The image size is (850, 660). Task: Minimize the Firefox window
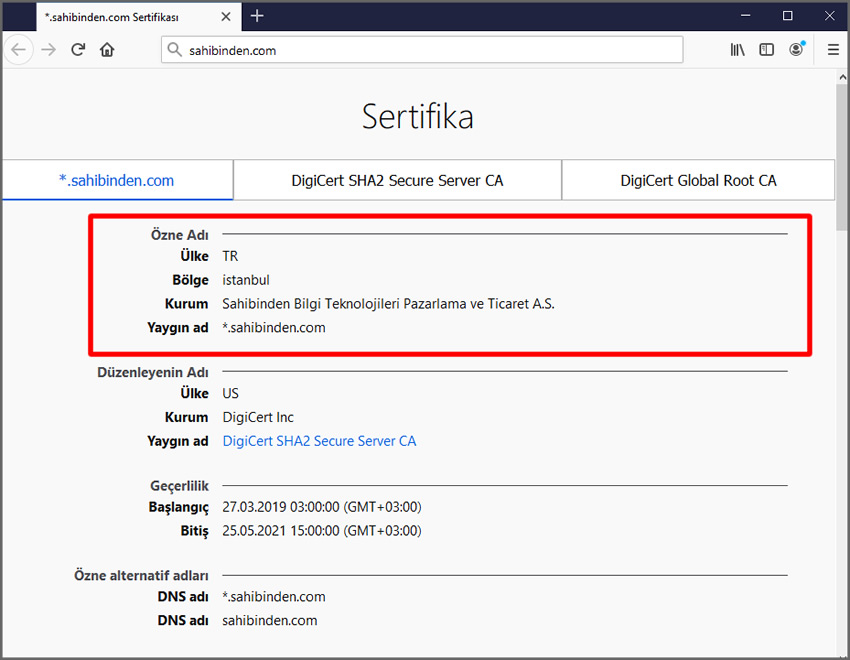coord(745,16)
